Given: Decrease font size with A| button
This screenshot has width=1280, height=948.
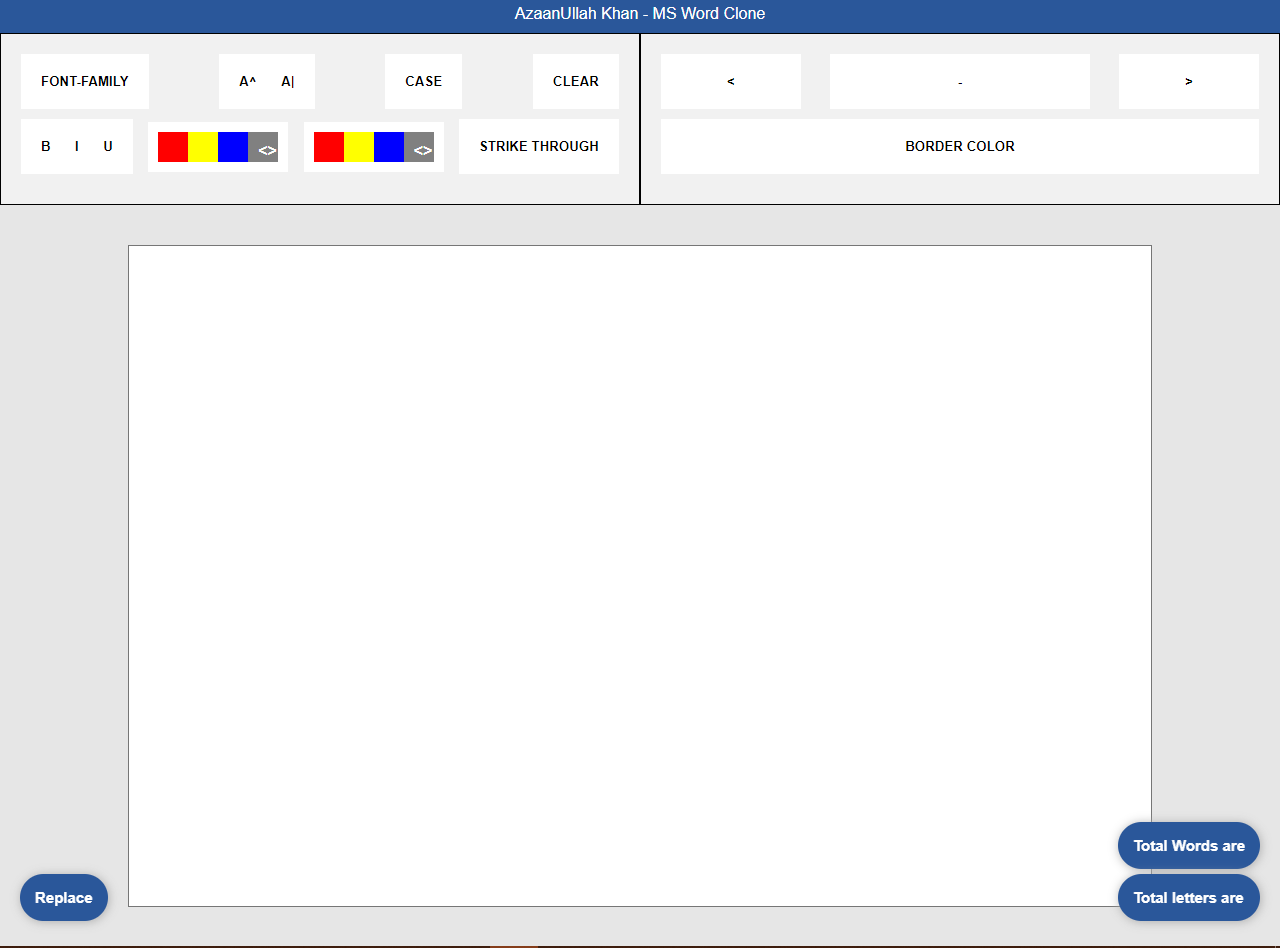Looking at the screenshot, I should (288, 81).
